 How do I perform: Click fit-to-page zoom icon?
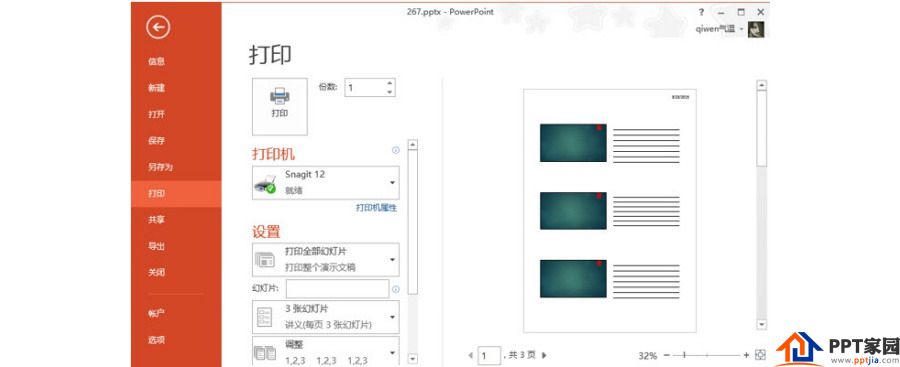pos(761,356)
